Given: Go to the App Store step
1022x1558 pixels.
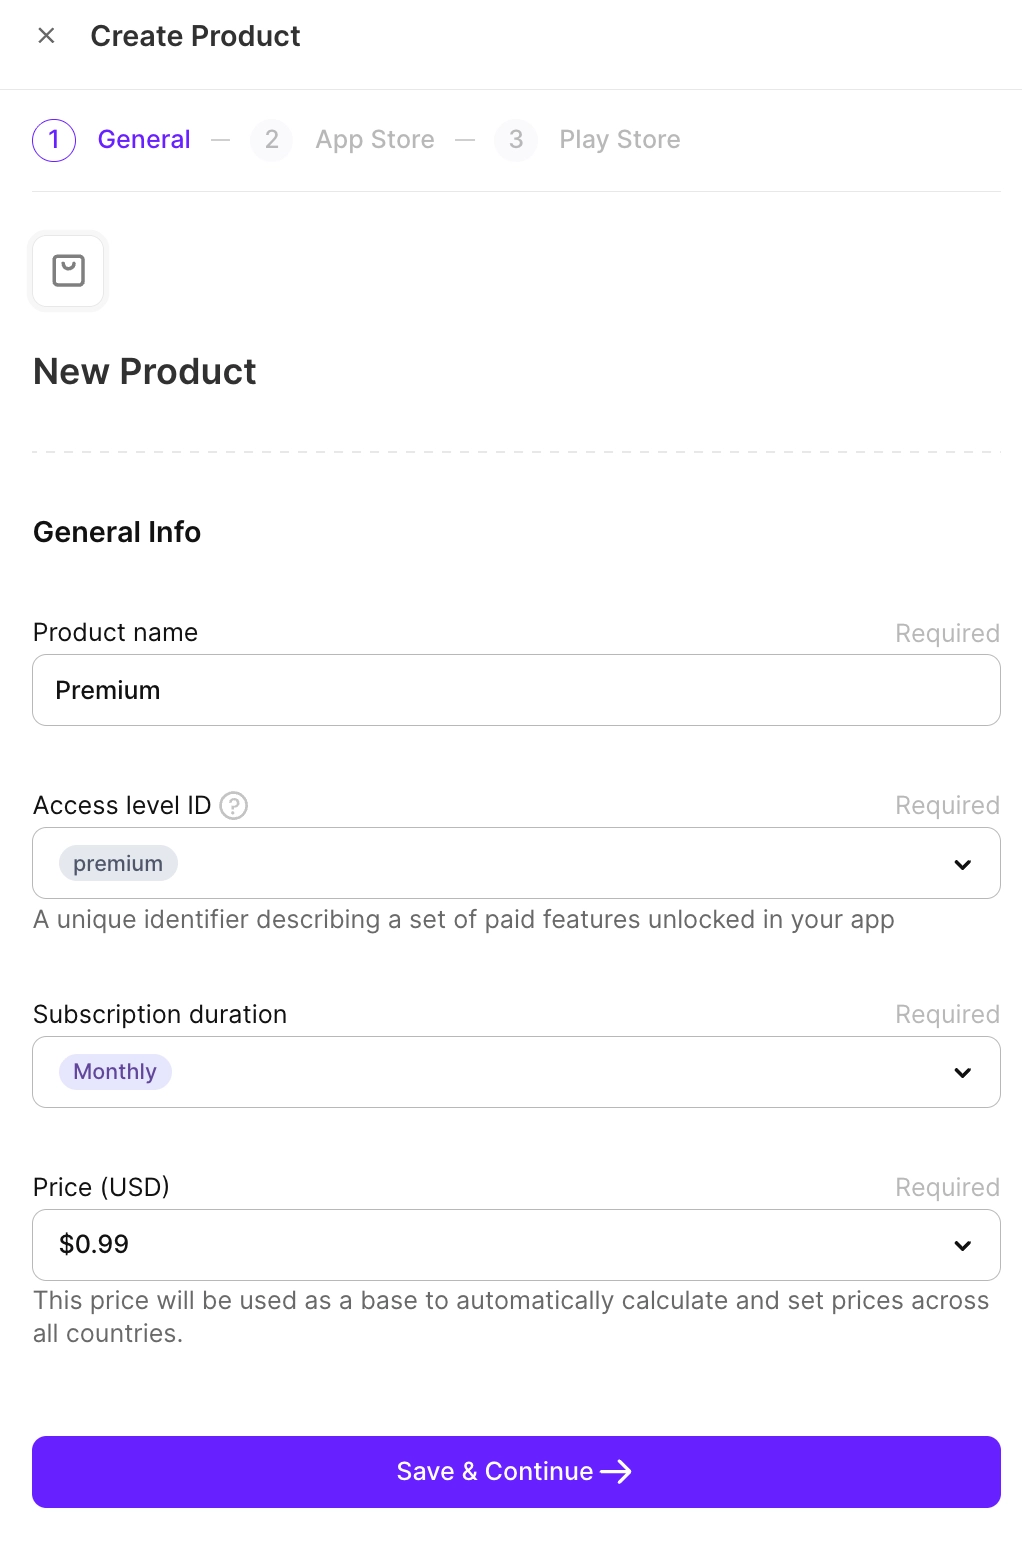Looking at the screenshot, I should coord(375,139).
